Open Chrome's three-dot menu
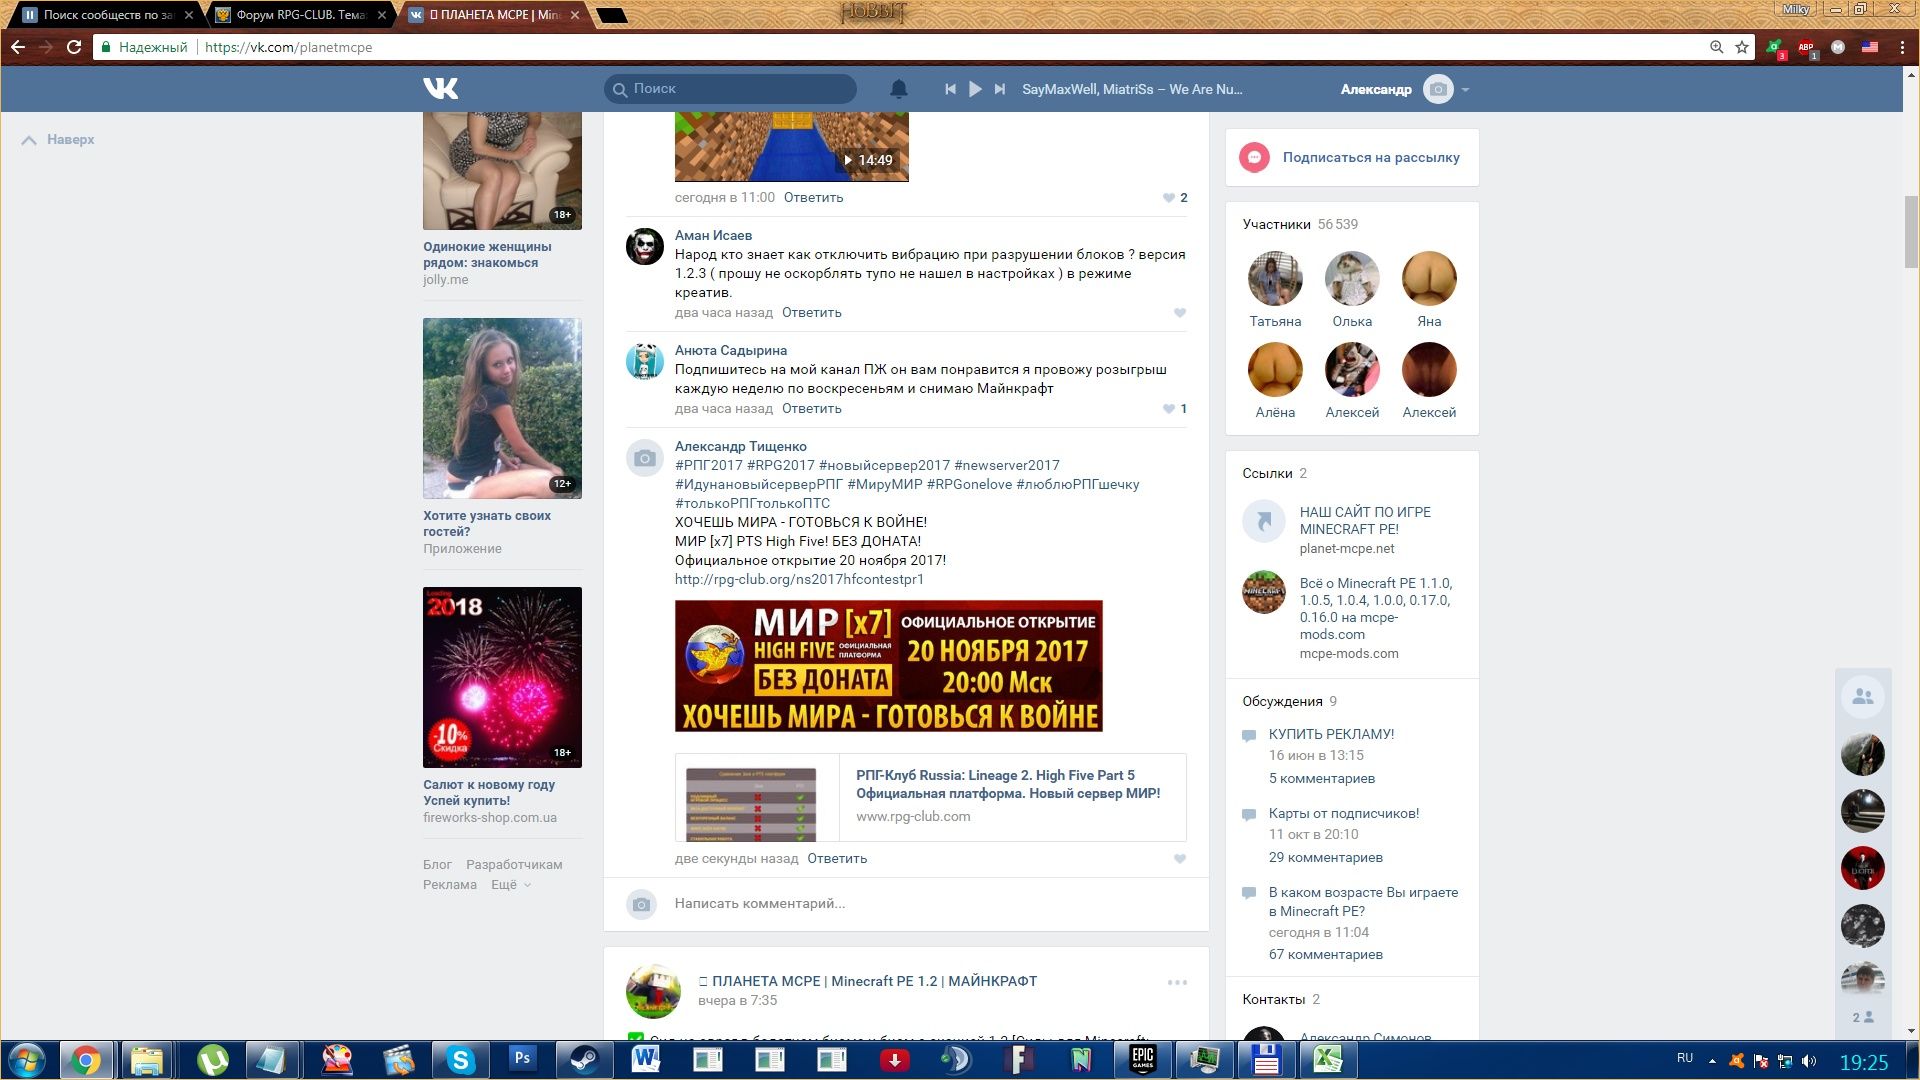Screen dimensions: 1920x1080 [x=1902, y=47]
